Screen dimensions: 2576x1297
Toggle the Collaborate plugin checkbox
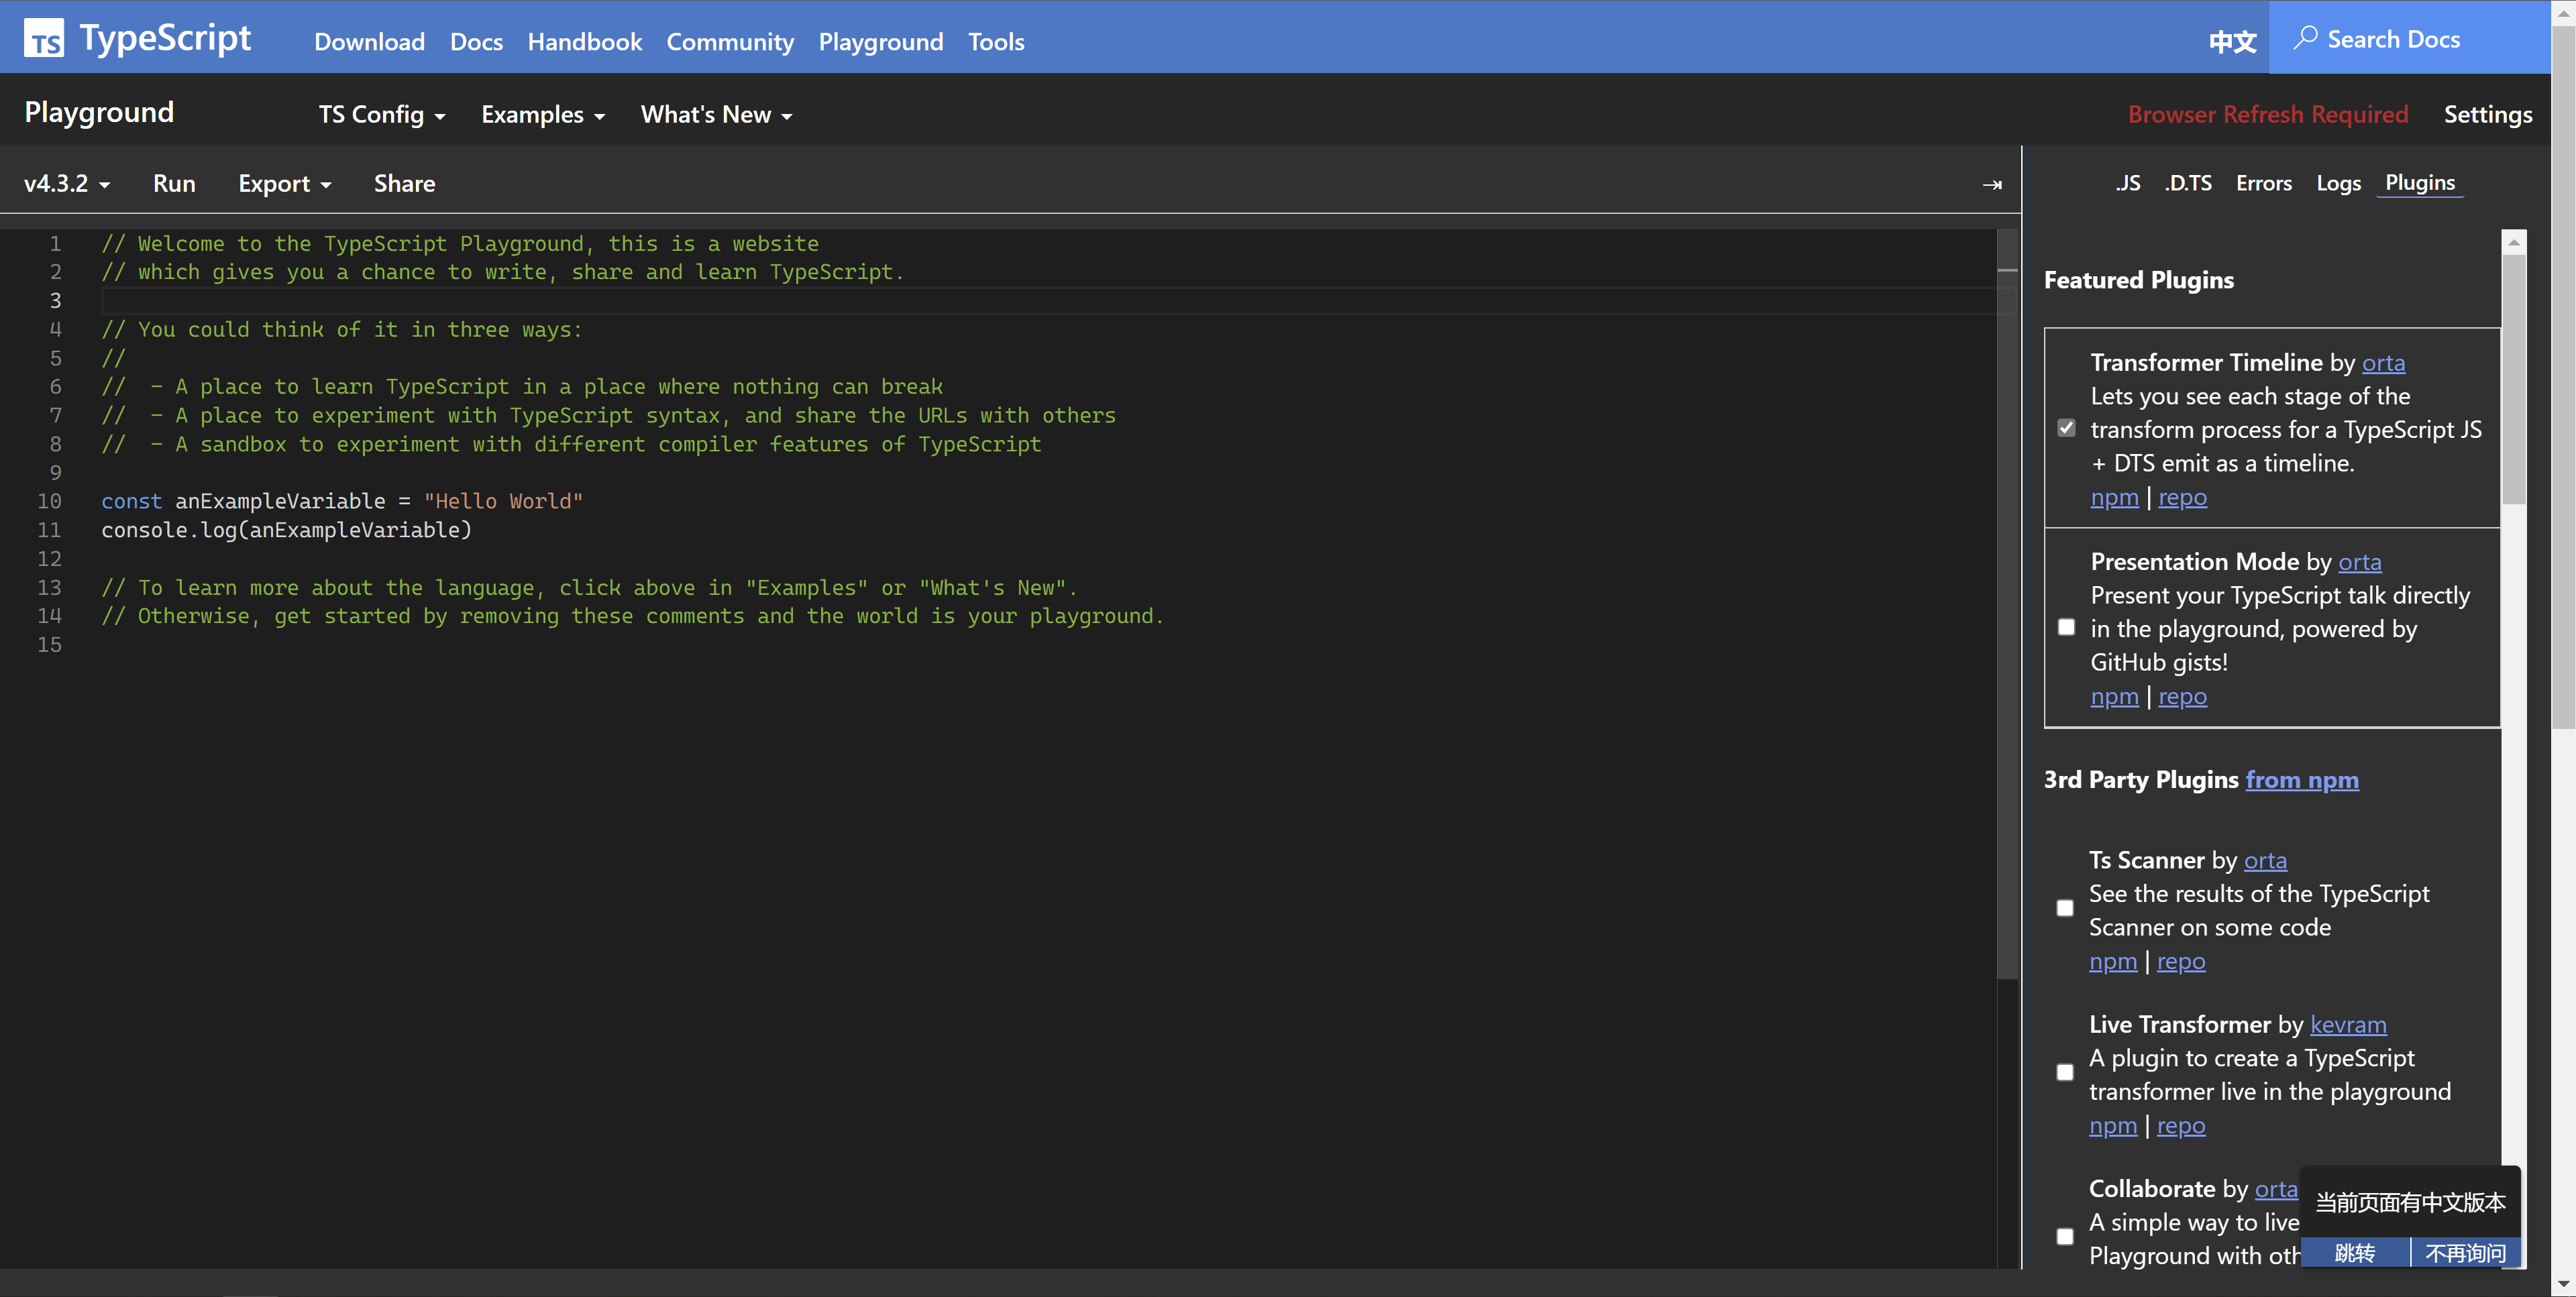click(2065, 1236)
